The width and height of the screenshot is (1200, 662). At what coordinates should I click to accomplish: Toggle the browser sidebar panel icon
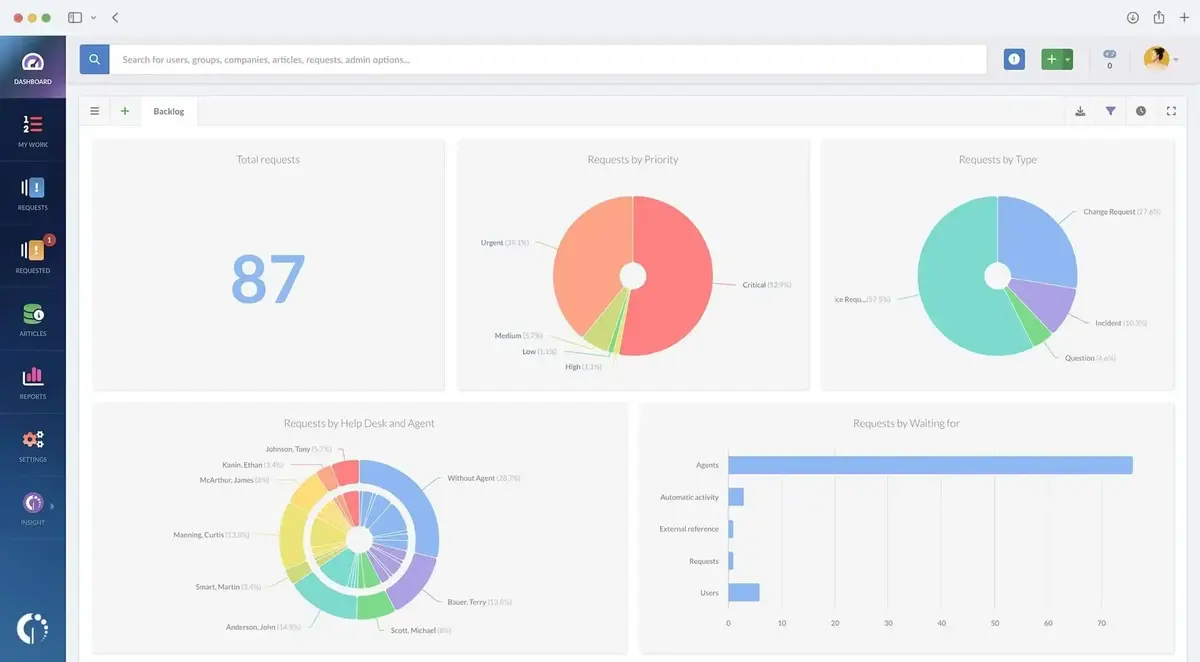[75, 18]
